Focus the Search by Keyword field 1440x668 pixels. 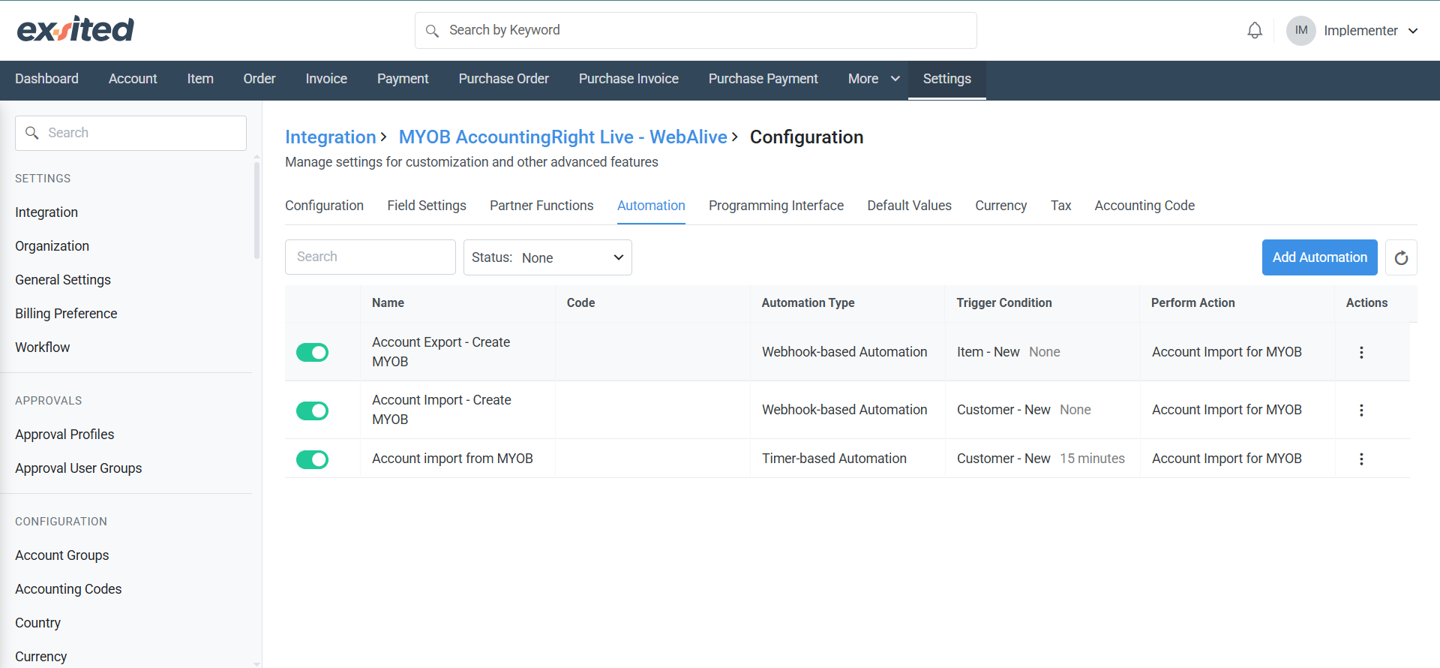[696, 31]
